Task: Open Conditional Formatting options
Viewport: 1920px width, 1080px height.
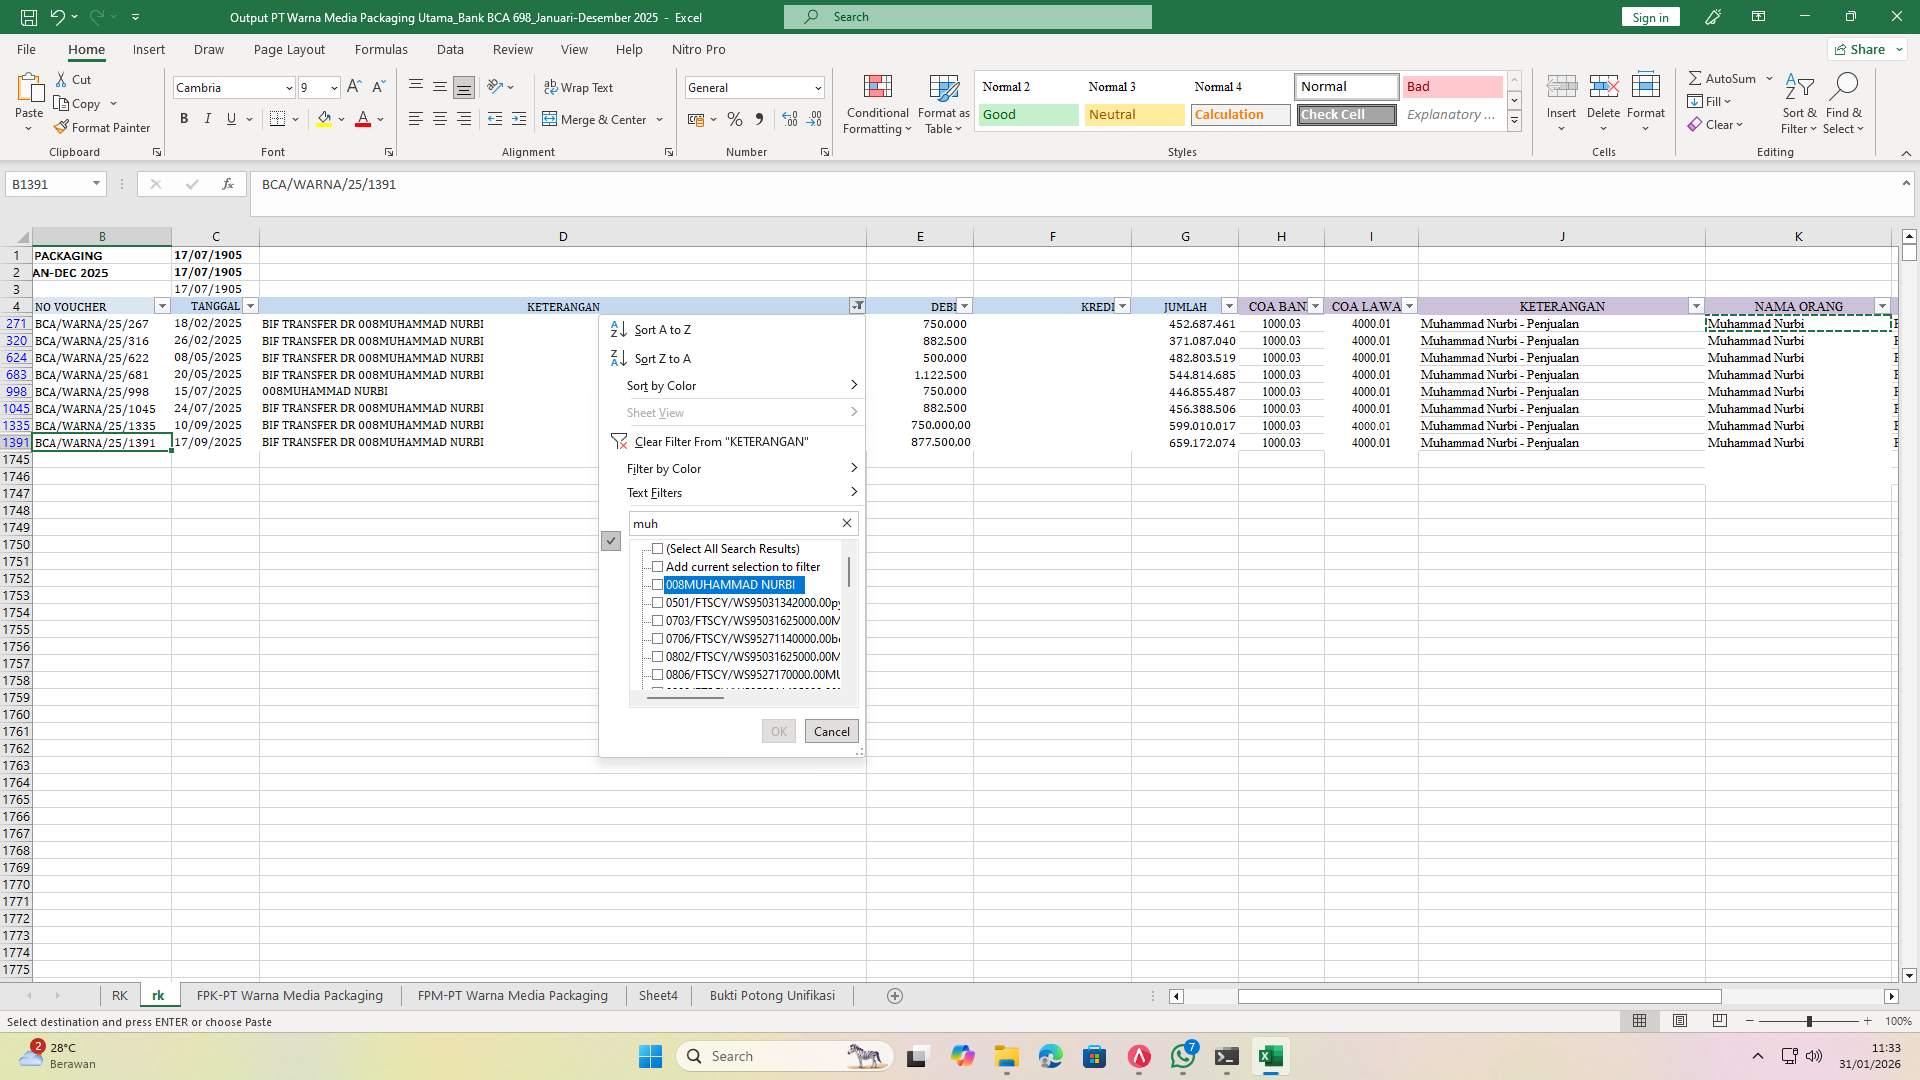Action: (877, 104)
